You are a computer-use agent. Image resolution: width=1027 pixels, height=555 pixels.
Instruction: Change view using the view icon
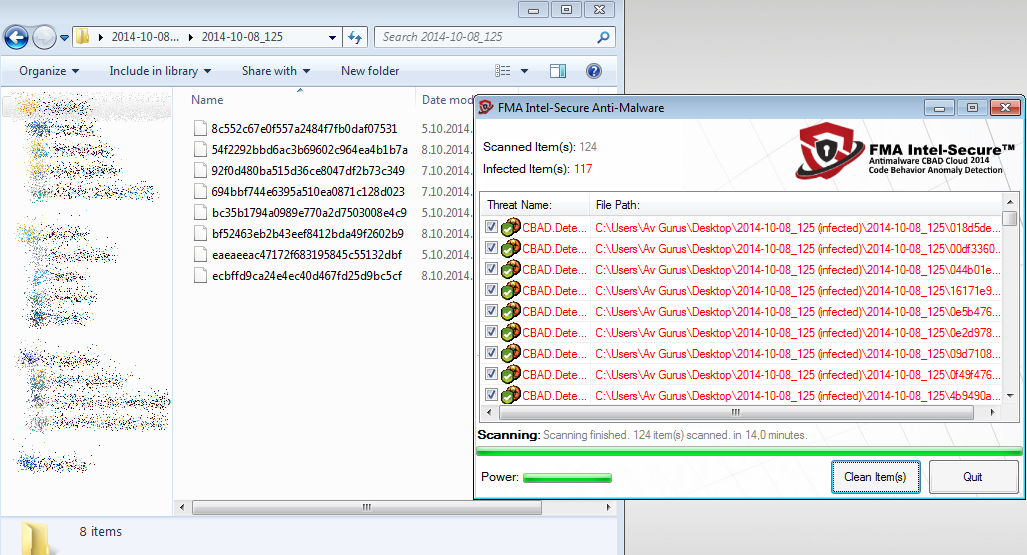(502, 71)
